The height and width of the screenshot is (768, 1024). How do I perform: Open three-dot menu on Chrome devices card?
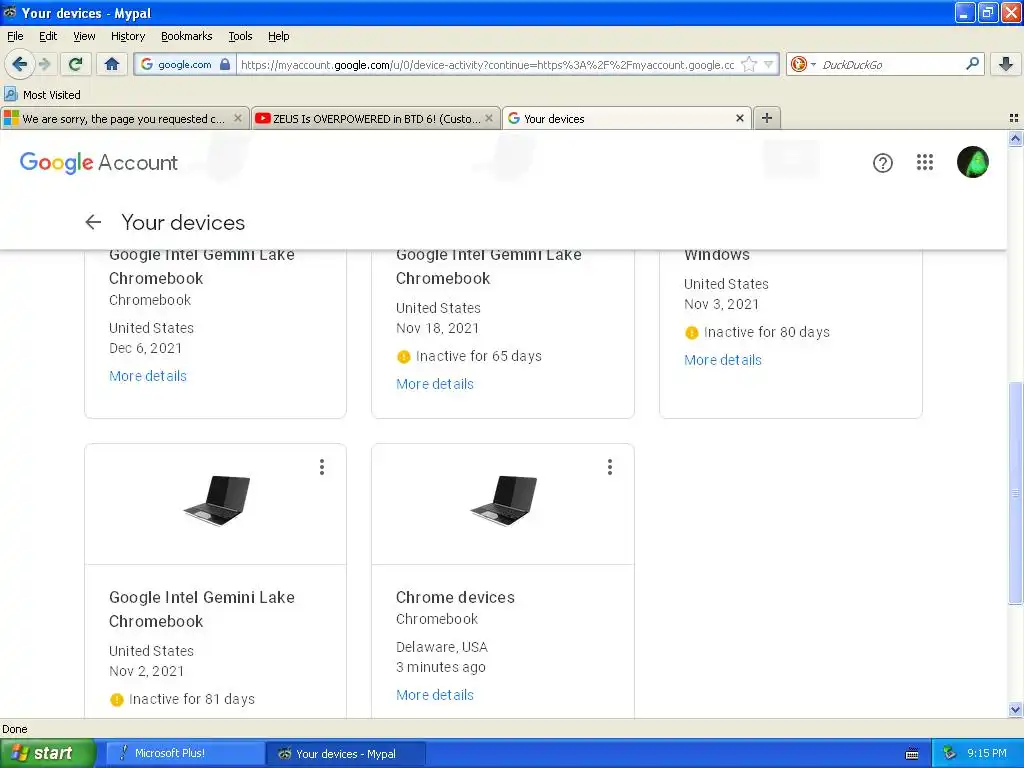609,467
